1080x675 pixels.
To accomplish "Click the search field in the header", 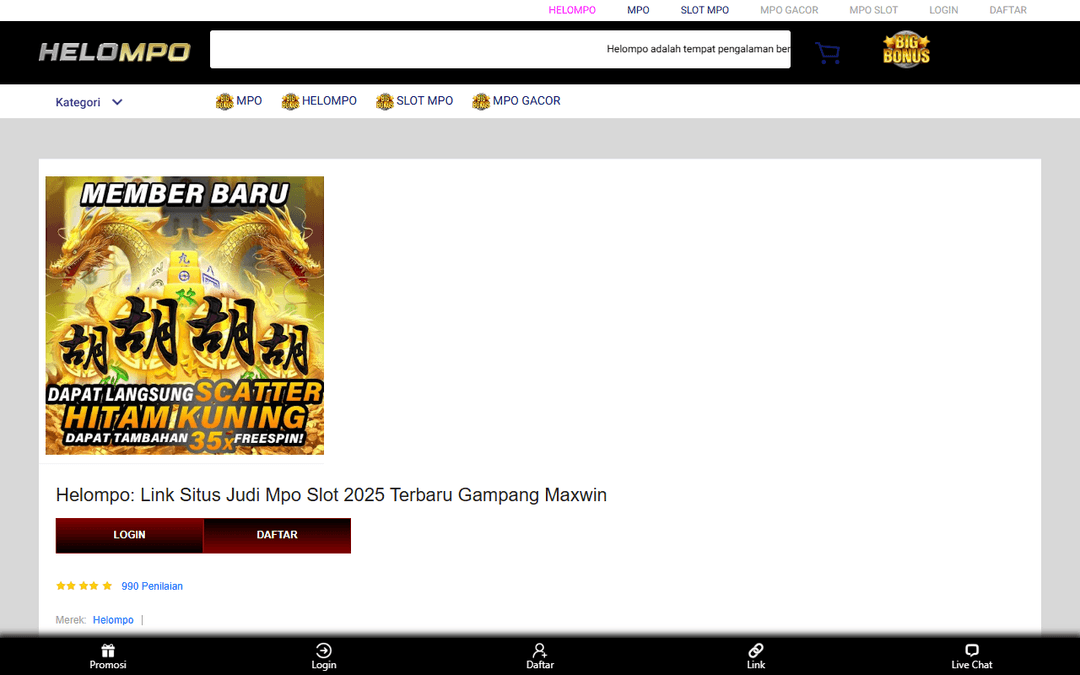I will click(x=500, y=49).
